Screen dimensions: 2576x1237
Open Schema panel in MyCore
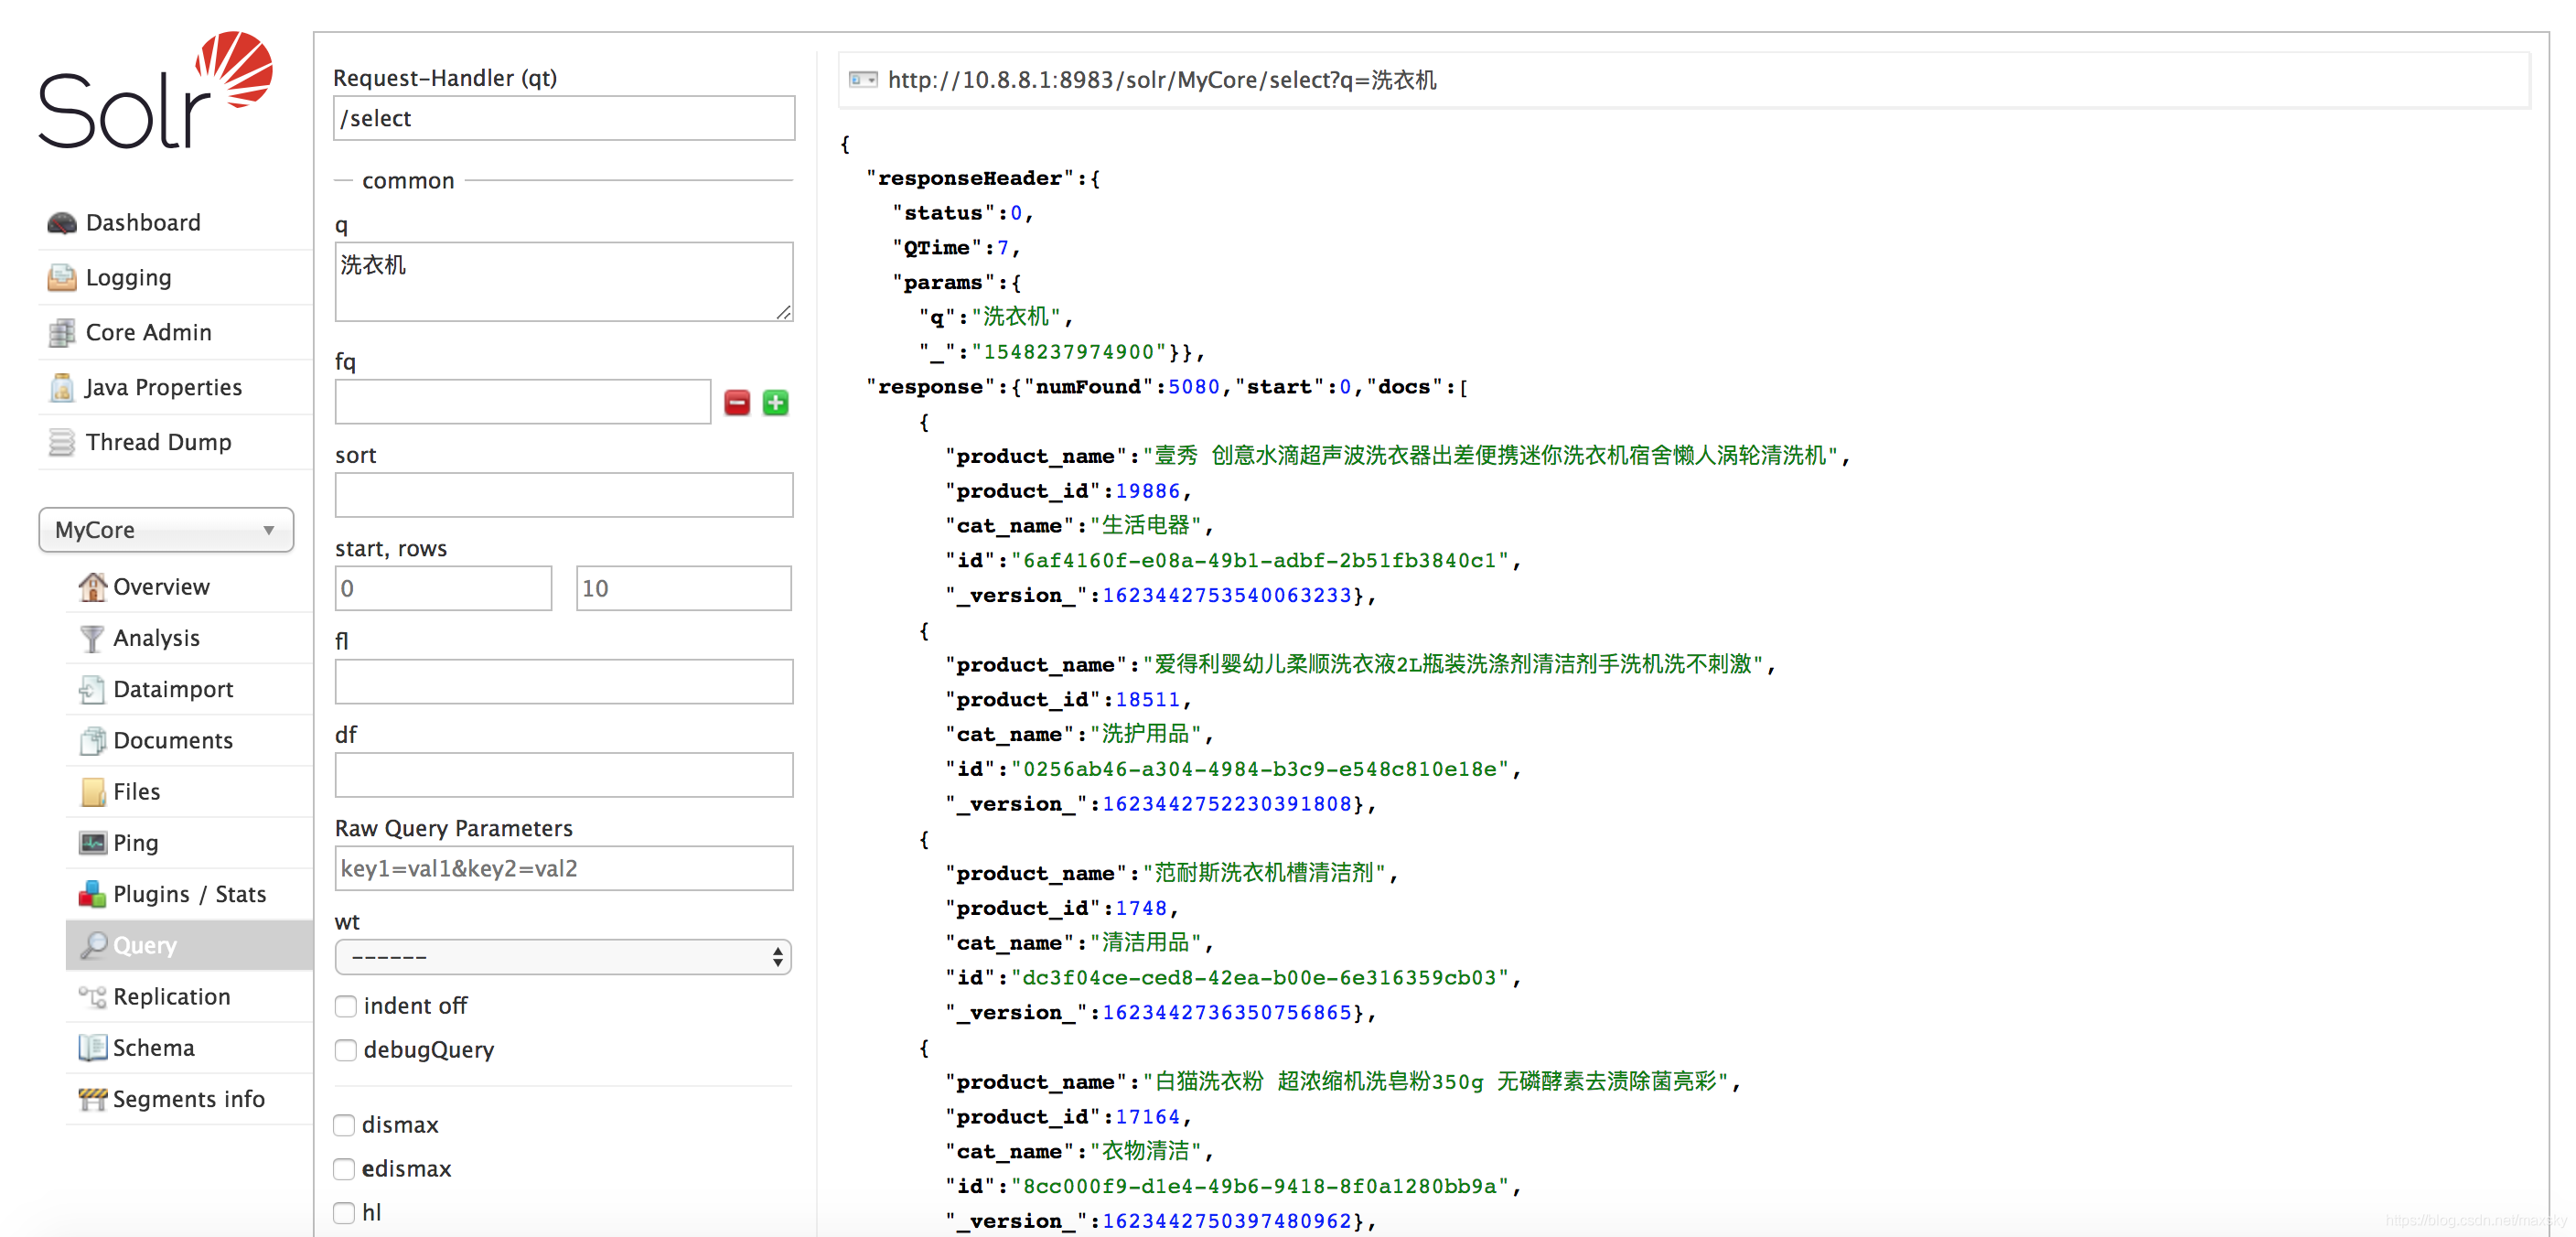pyautogui.click(x=153, y=1049)
